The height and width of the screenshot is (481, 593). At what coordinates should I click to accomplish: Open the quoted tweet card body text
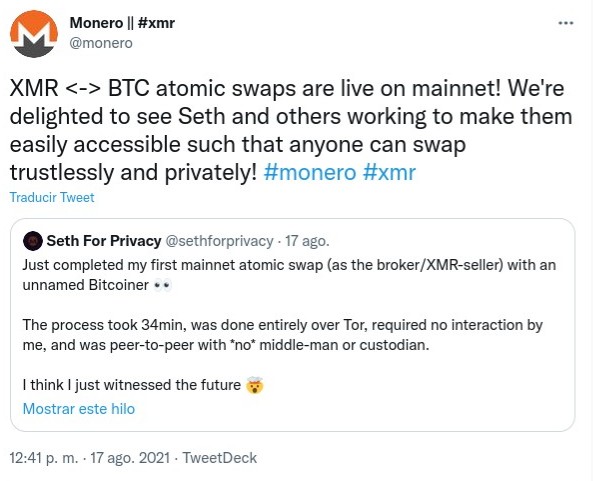[289, 325]
